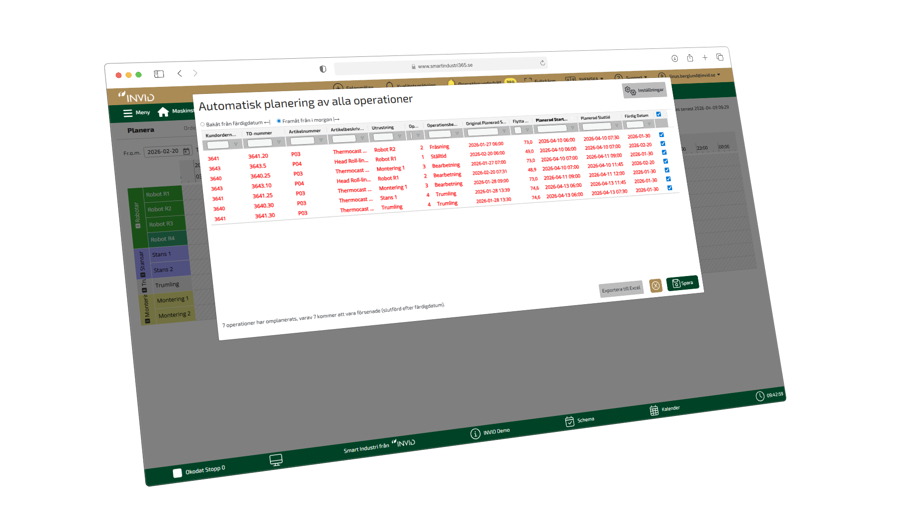Click the Okodat Stopp 0 indicator
This screenshot has height=506, width=900.
click(x=199, y=469)
